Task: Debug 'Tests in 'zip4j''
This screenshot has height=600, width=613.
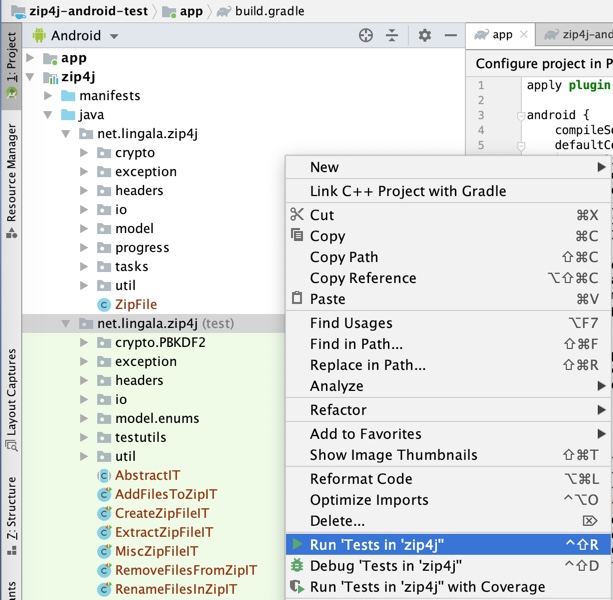Action: pyautogui.click(x=448, y=566)
